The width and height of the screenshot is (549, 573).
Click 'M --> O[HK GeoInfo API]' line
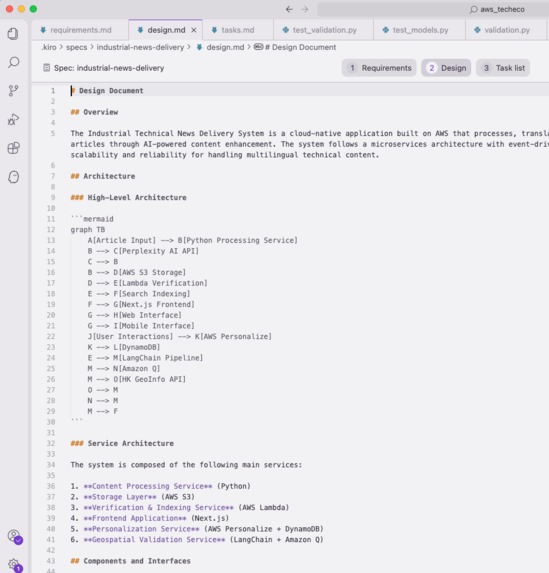[x=137, y=379]
